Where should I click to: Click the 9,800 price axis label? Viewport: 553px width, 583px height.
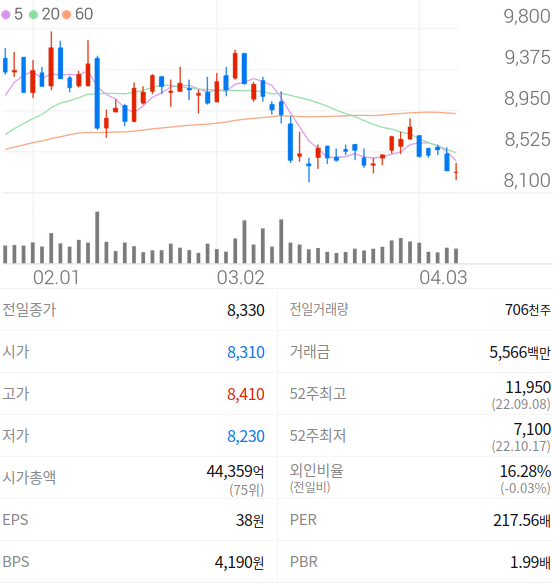[527, 16]
